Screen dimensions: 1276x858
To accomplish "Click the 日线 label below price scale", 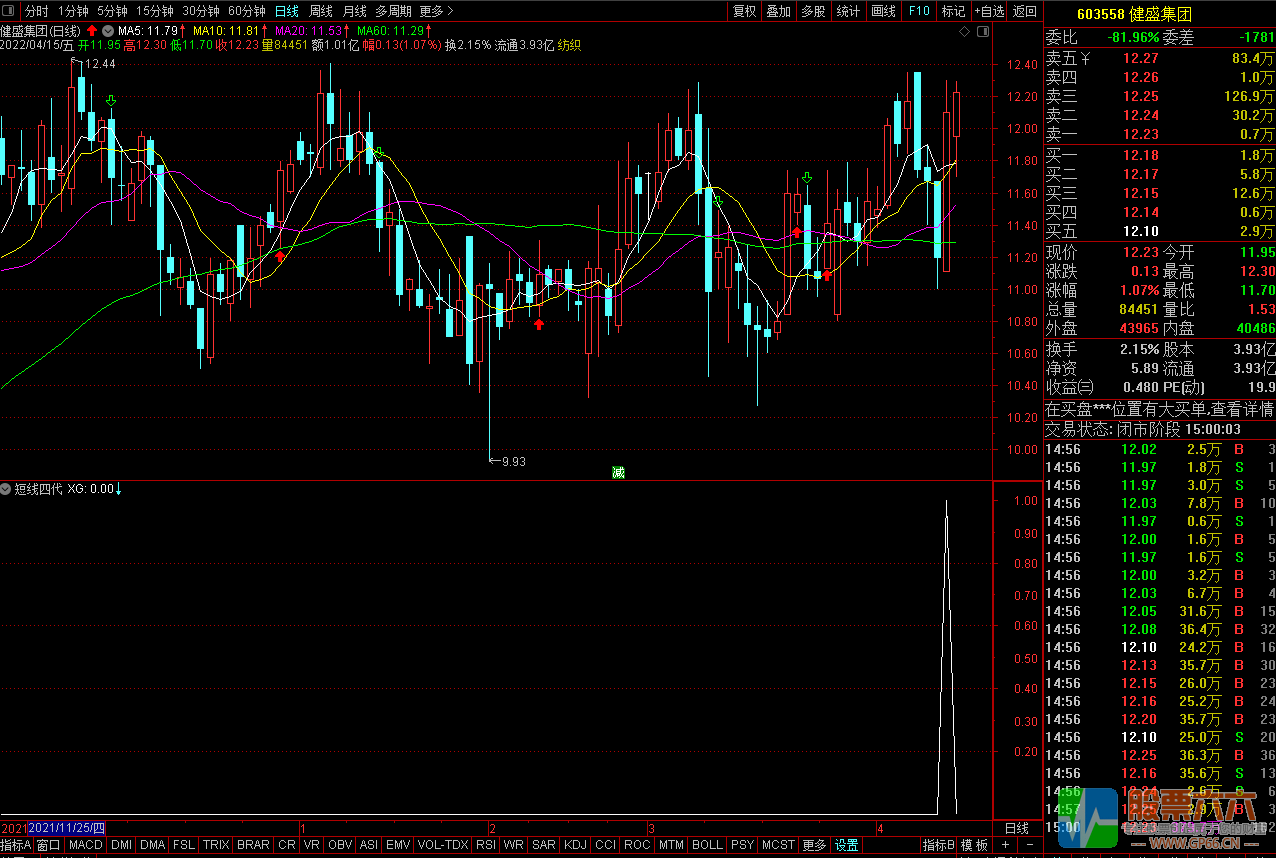I will (1017, 828).
